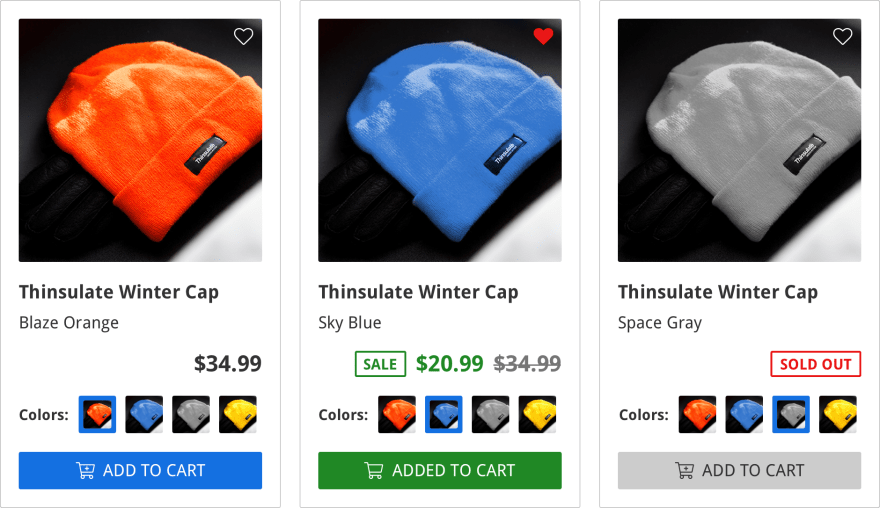Choose gray swatch on the Blaze Orange card
This screenshot has height=508, width=880.
pos(191,414)
